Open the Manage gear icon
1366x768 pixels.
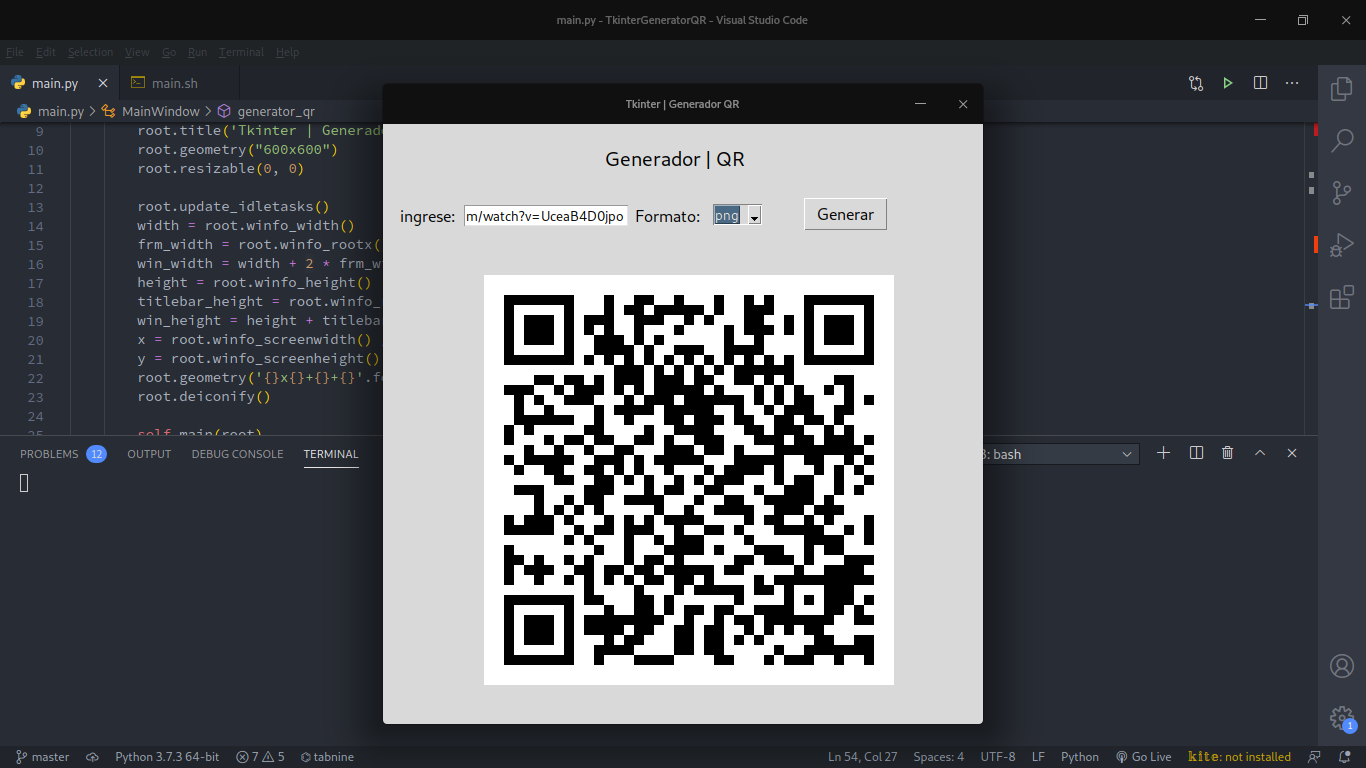tap(1341, 718)
